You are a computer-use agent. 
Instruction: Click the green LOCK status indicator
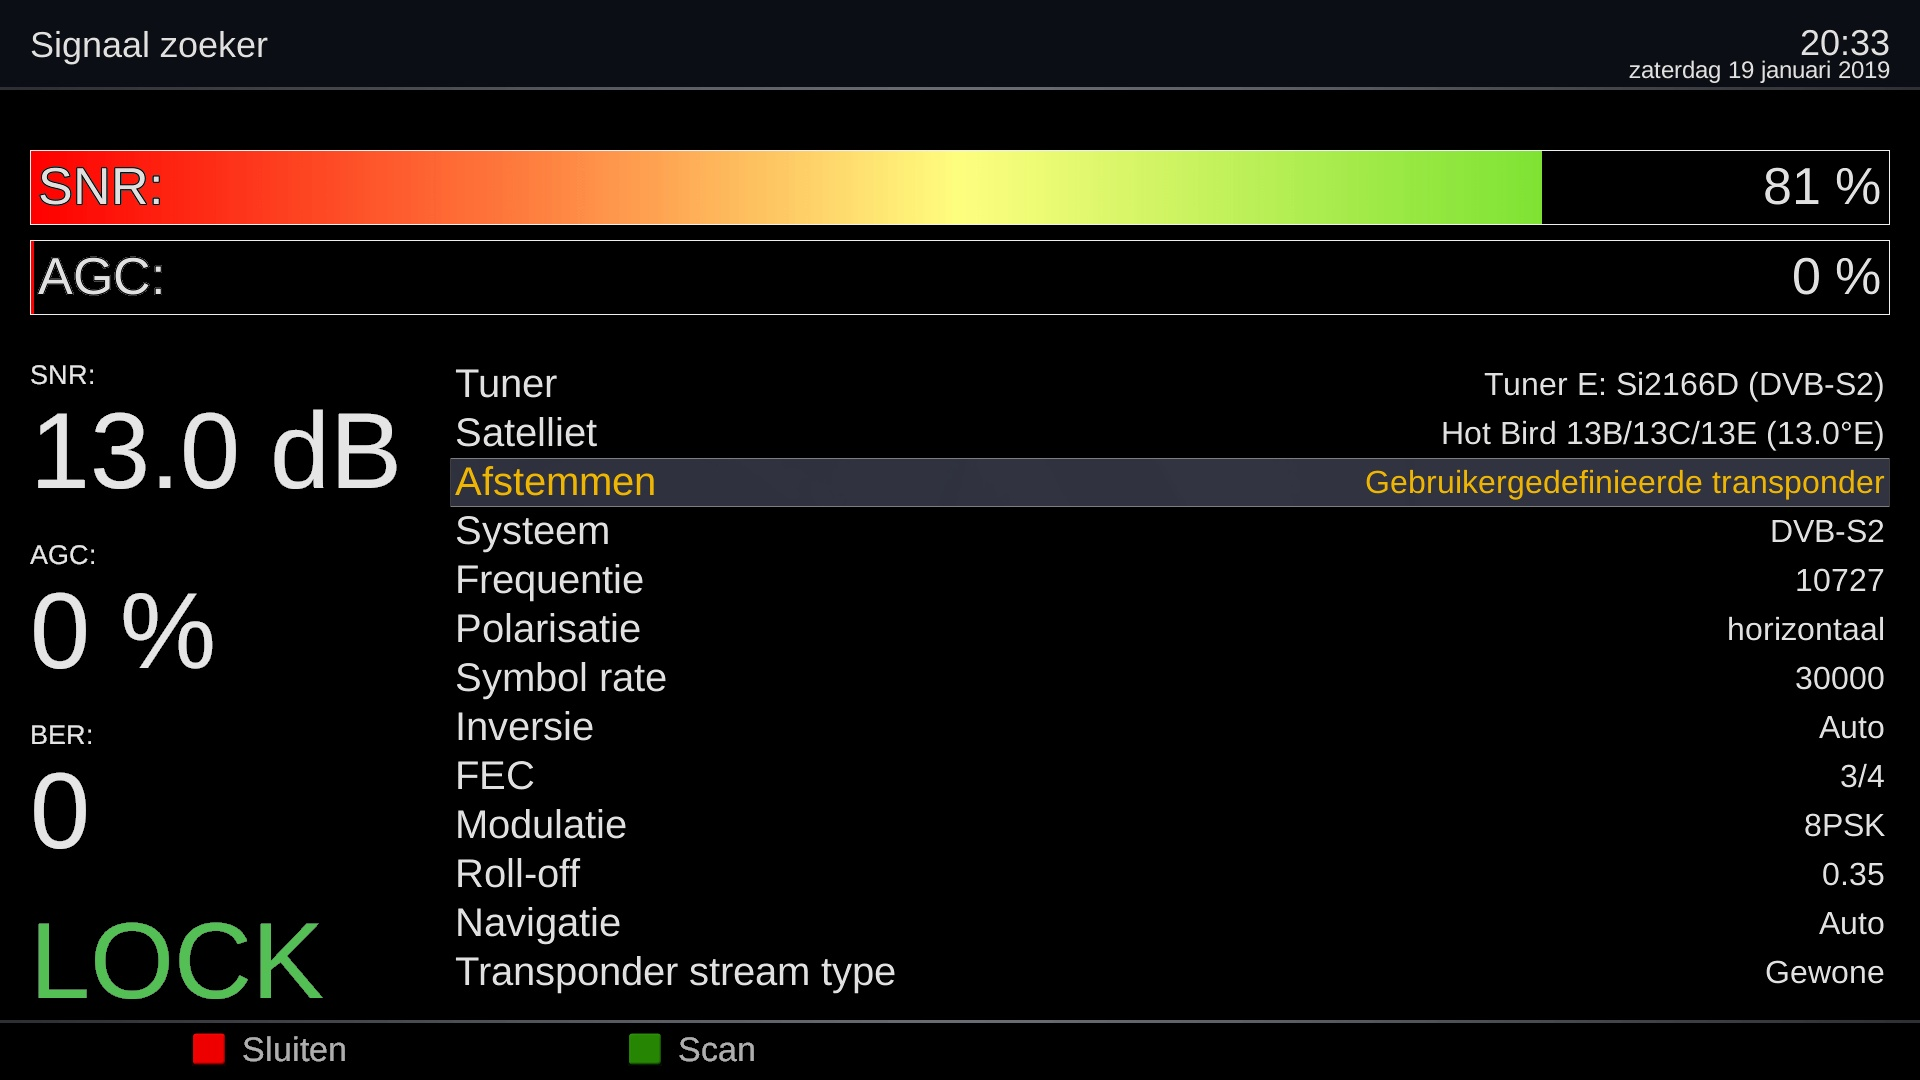tap(177, 961)
